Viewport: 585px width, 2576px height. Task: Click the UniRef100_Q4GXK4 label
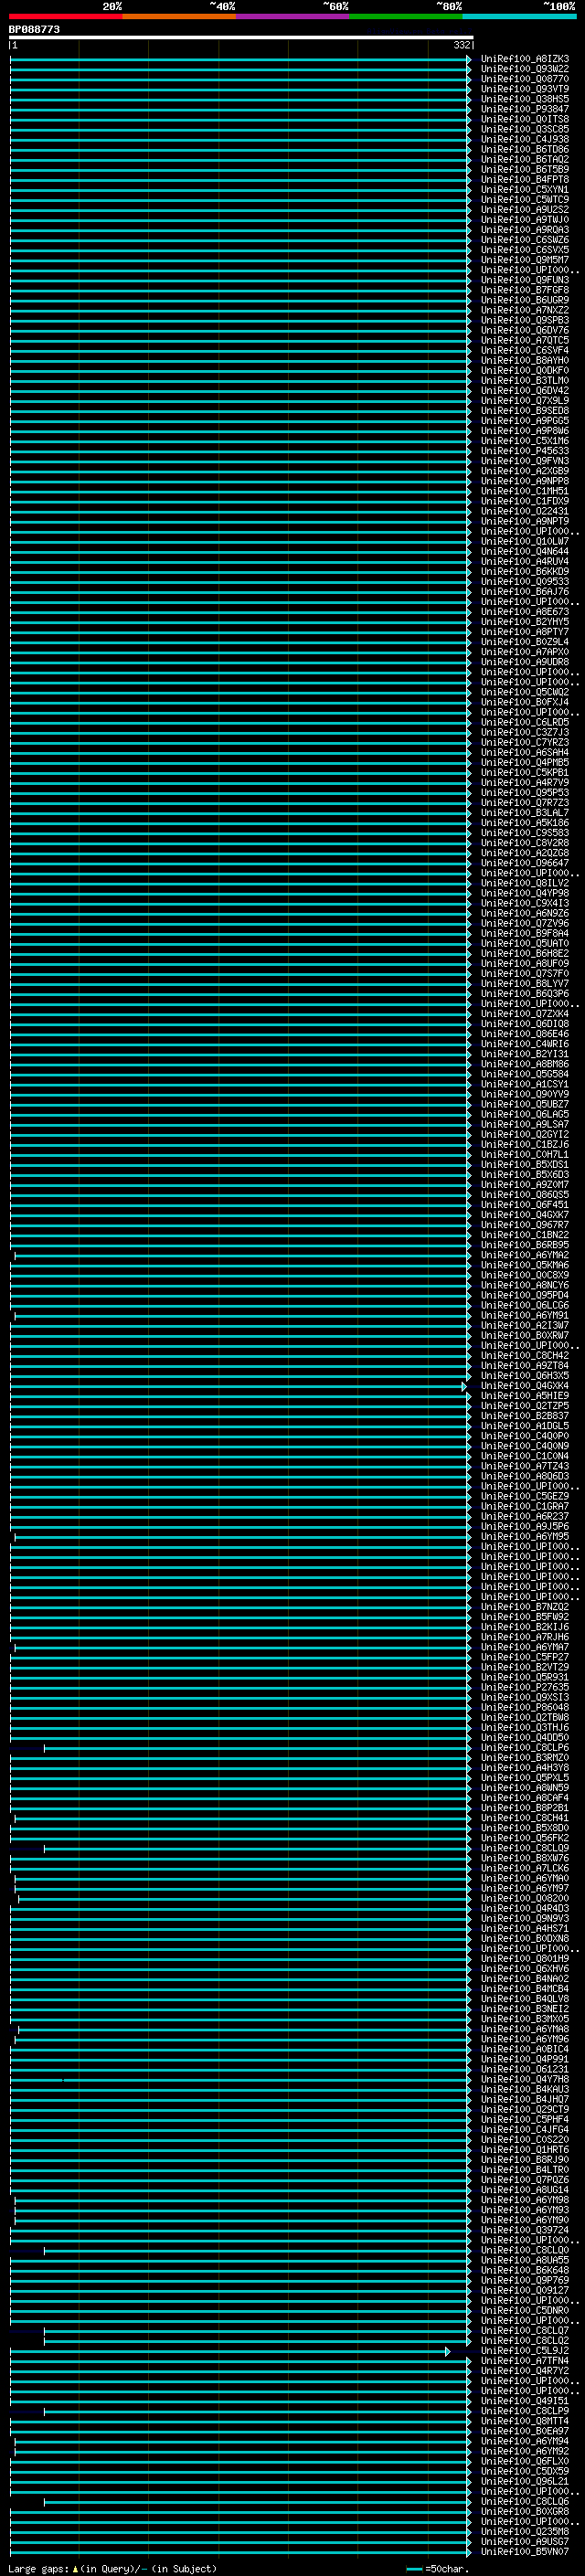[525, 1386]
